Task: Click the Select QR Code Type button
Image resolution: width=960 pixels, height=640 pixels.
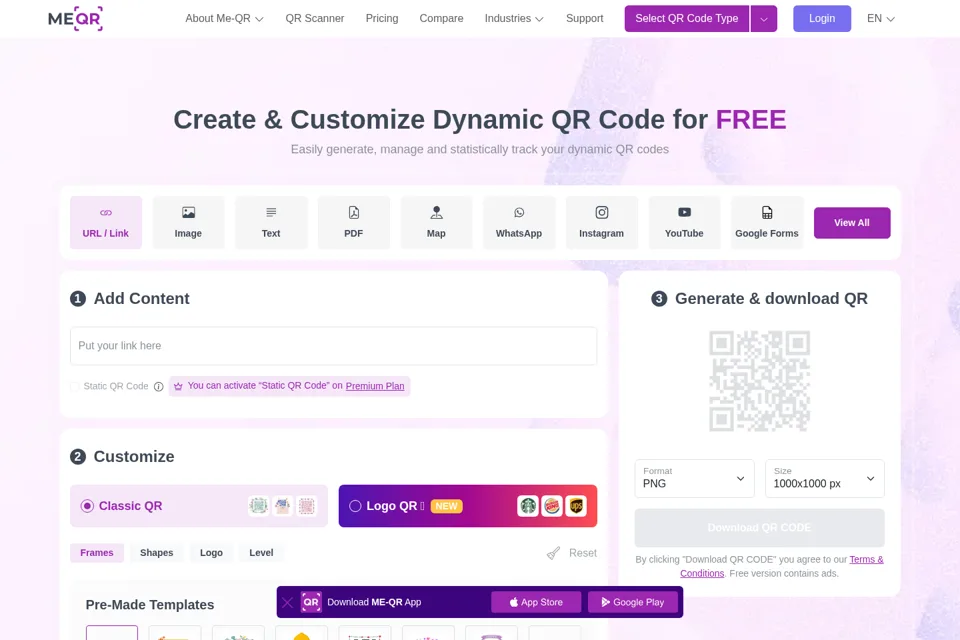Action: (x=686, y=19)
